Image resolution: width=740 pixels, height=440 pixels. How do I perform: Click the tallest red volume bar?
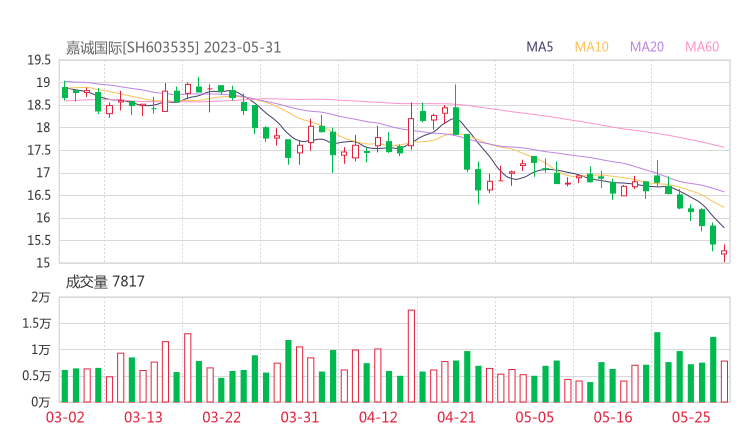tap(412, 356)
